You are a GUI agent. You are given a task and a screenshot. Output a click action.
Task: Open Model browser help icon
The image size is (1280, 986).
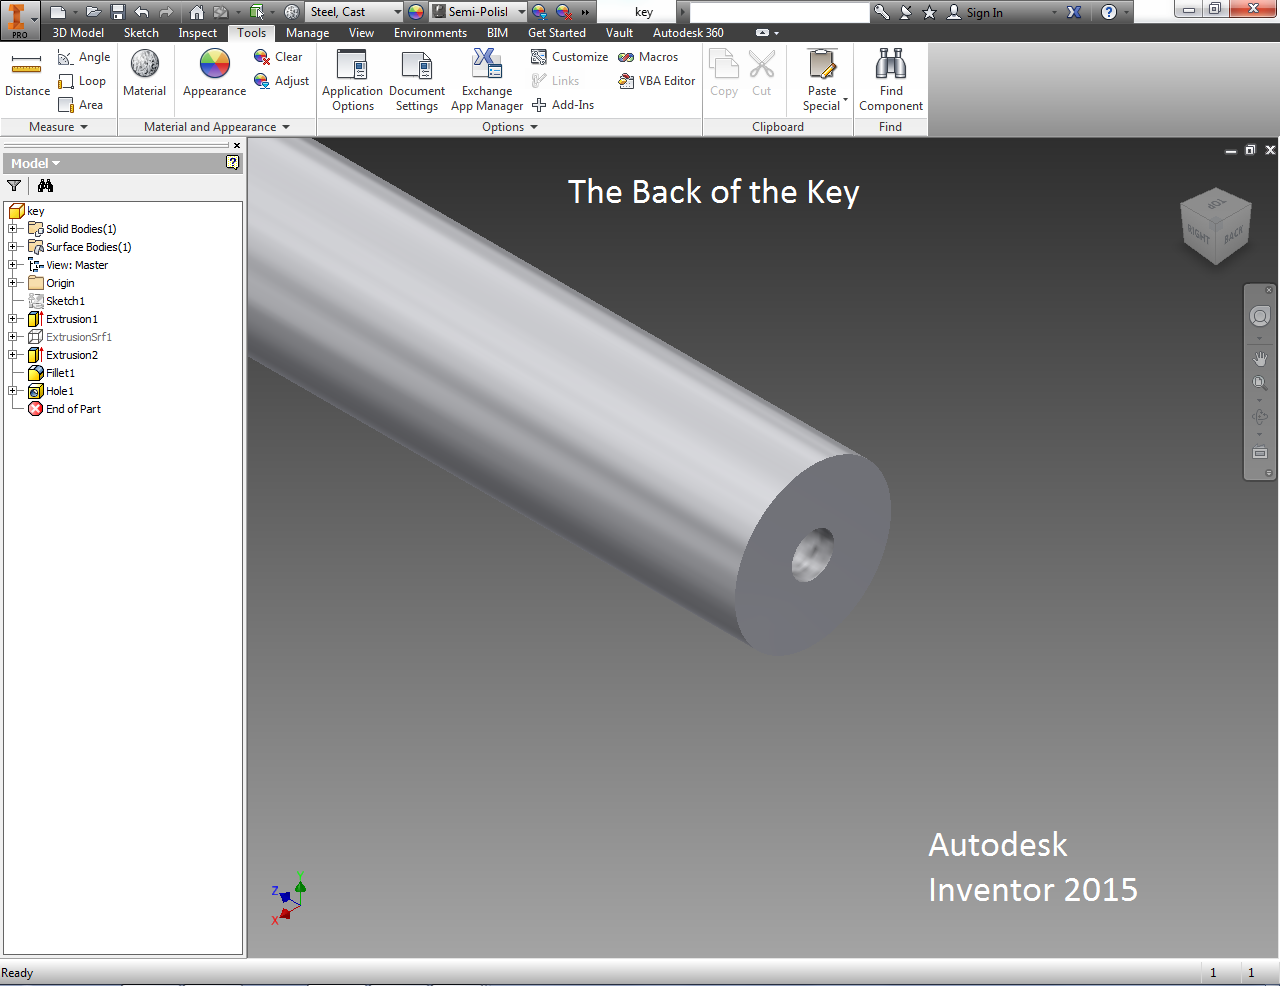[233, 162]
